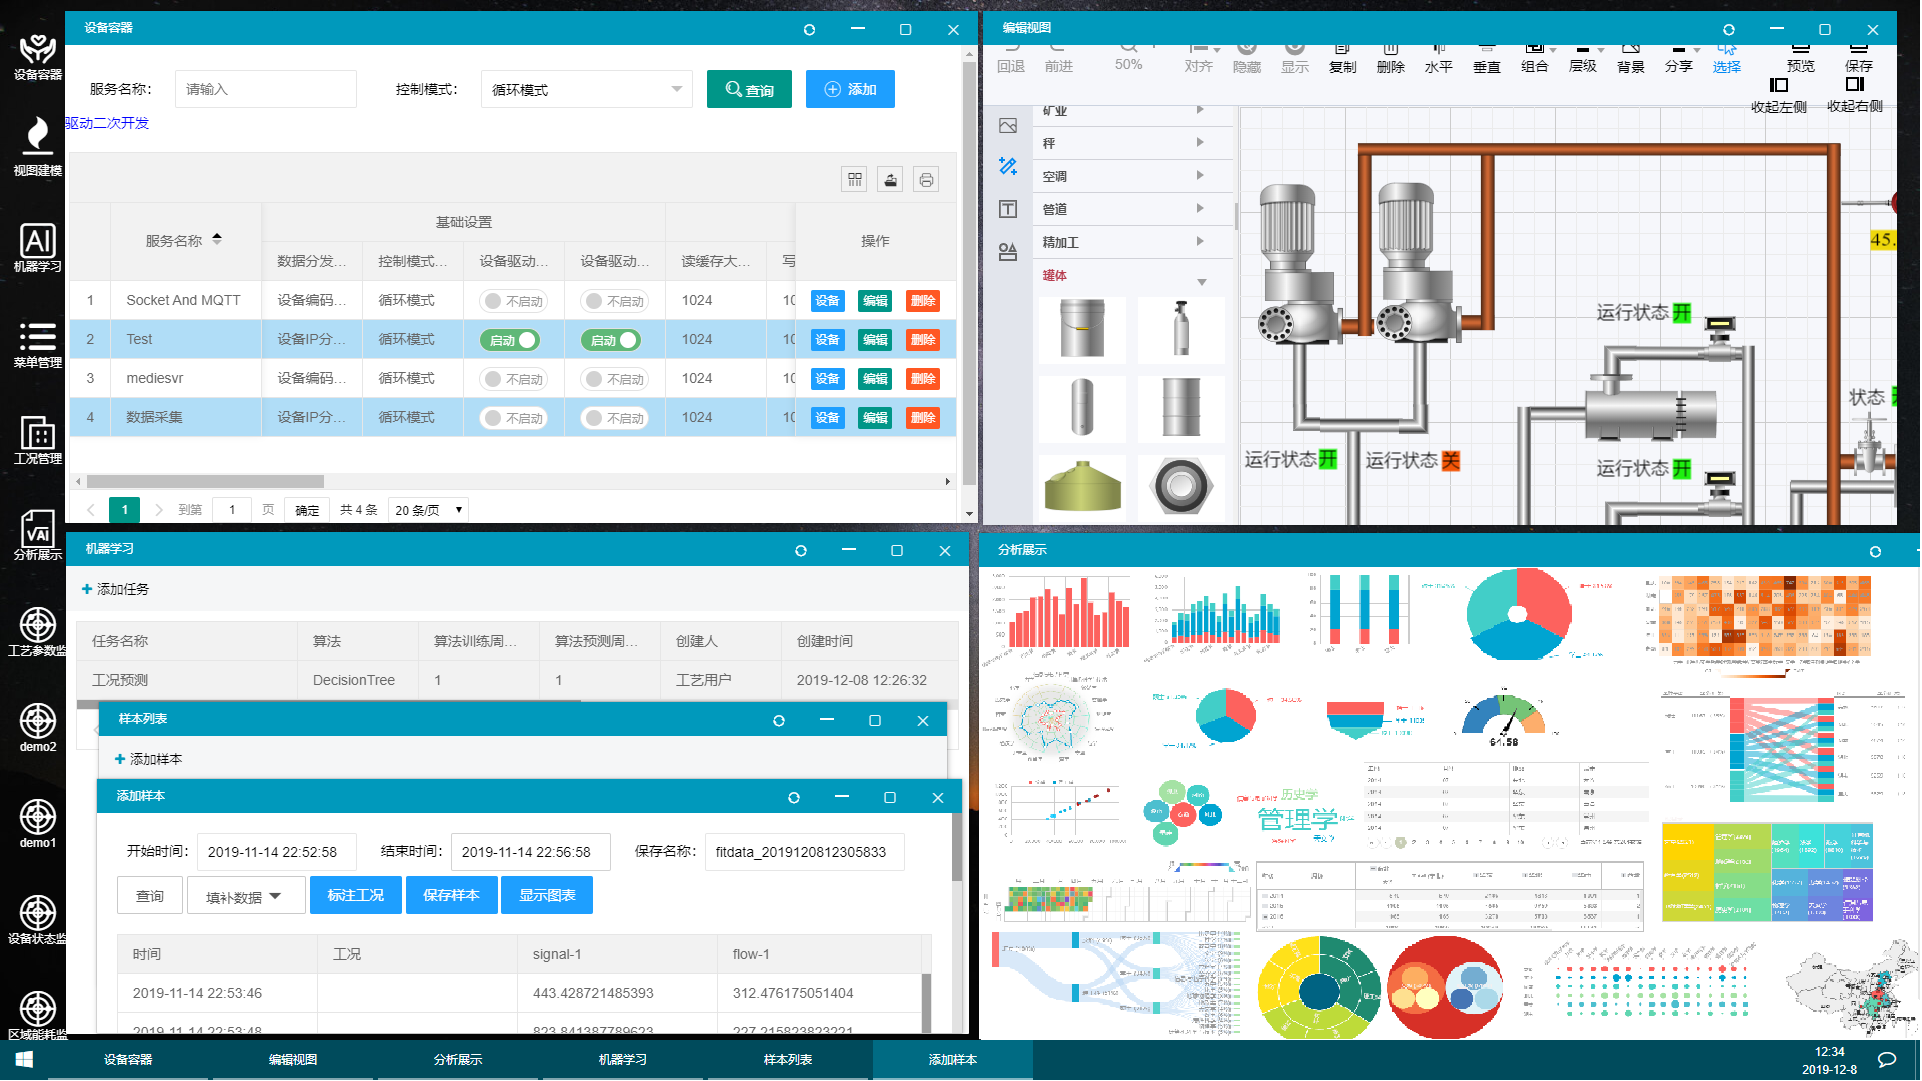This screenshot has width=1922, height=1081.
Task: Toggle first 不启动 switch for Socket And MQTT
Action: [513, 301]
